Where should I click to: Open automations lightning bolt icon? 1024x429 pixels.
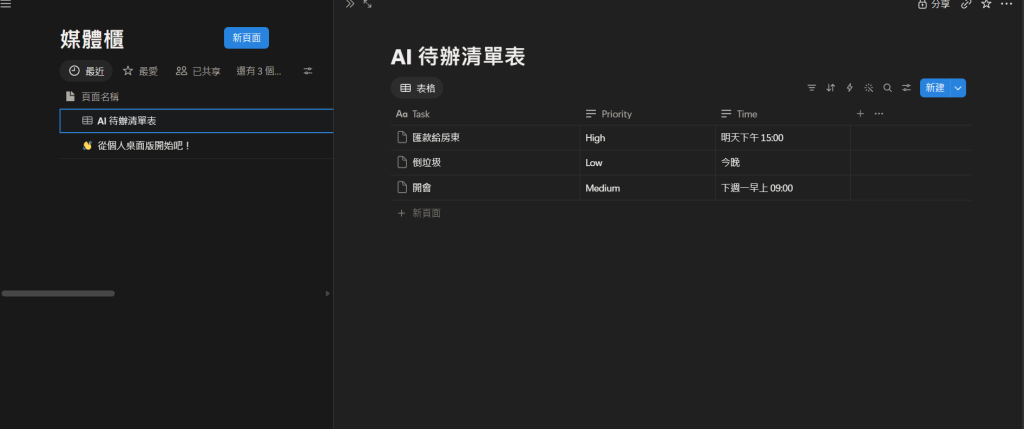click(850, 87)
